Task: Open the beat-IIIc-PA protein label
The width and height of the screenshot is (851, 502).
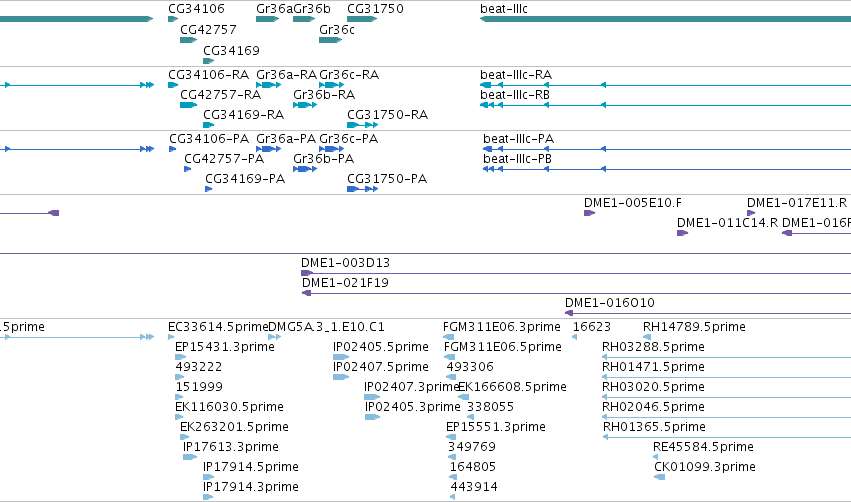Action: point(518,138)
